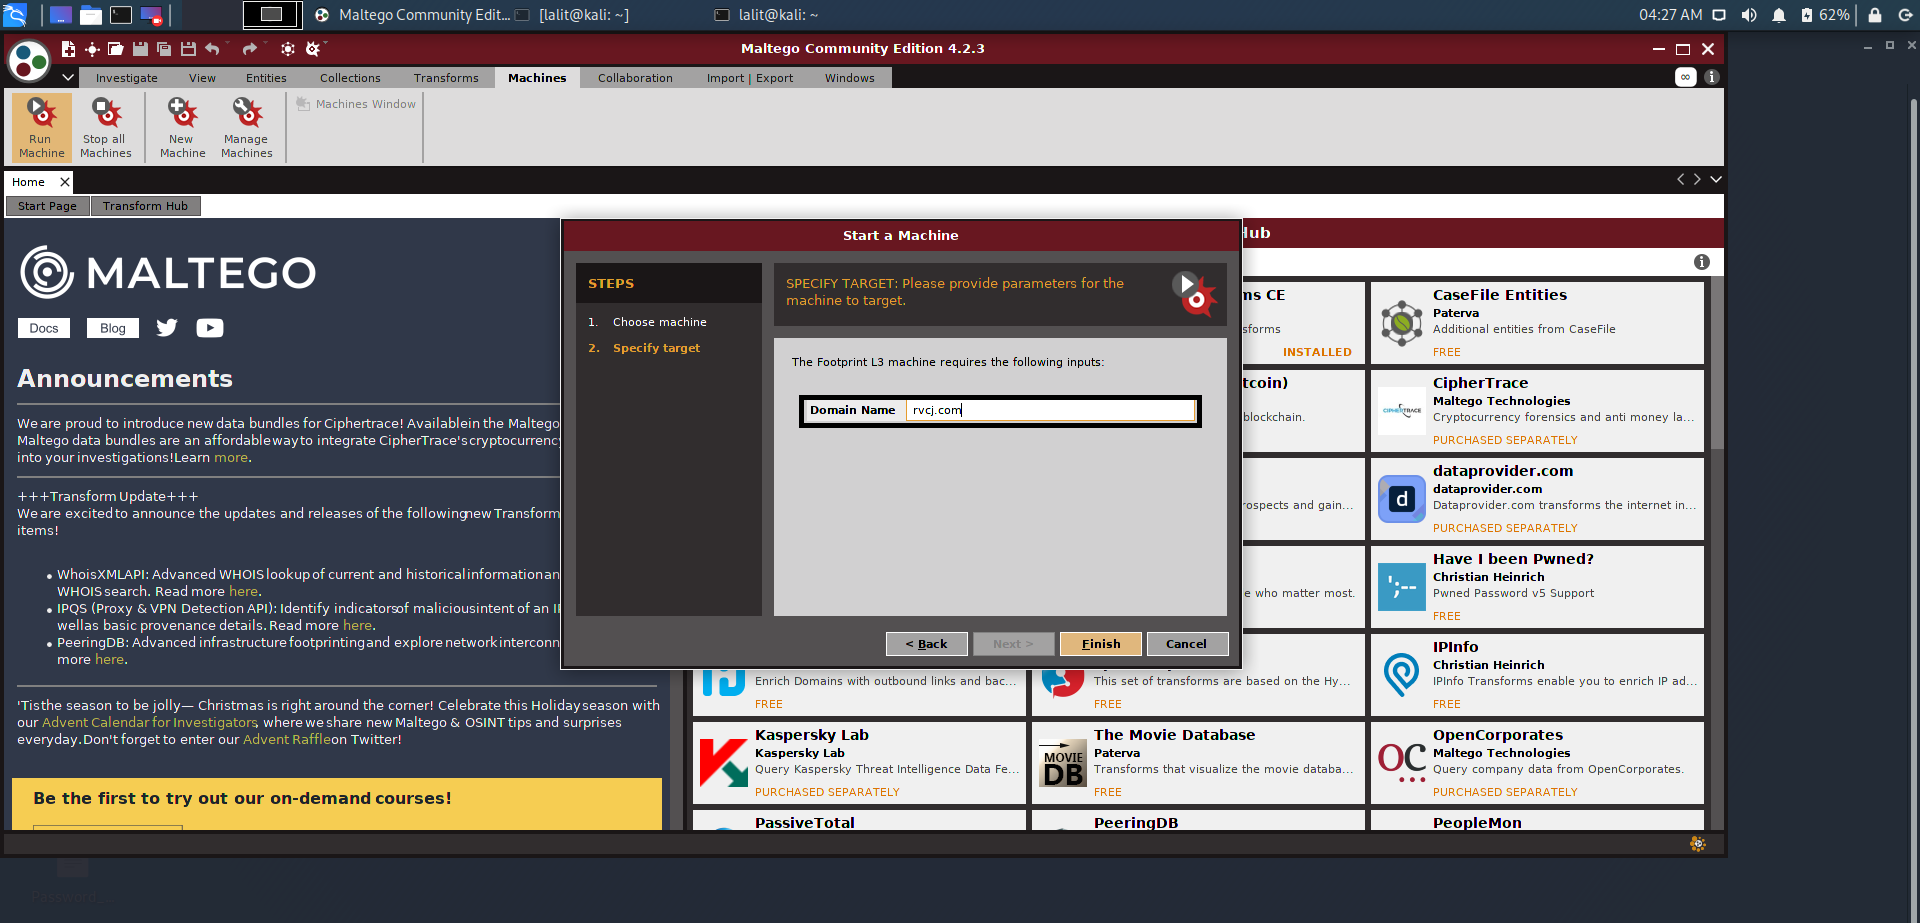Switch to [lalit@kali: ~] terminal in taskbar
This screenshot has width=1920, height=923.
click(572, 15)
